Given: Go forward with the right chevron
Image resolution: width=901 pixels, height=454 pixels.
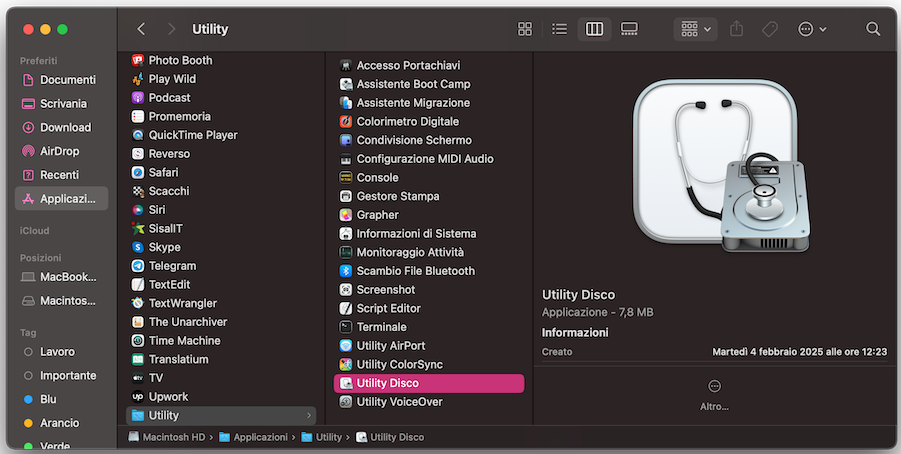Looking at the screenshot, I should tap(171, 29).
